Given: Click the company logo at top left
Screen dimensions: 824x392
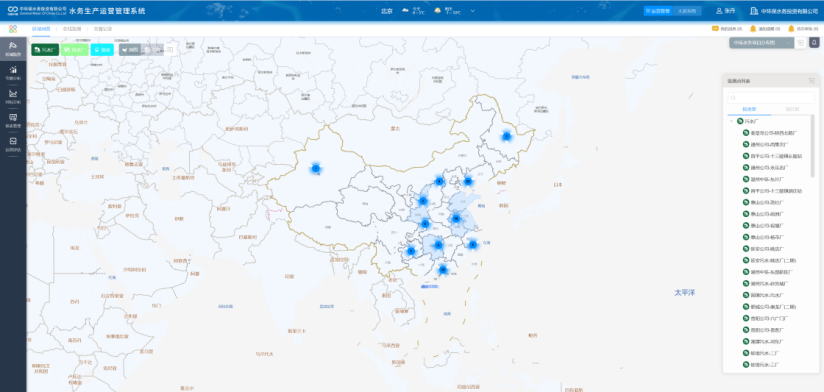Looking at the screenshot, I should (x=37, y=11).
